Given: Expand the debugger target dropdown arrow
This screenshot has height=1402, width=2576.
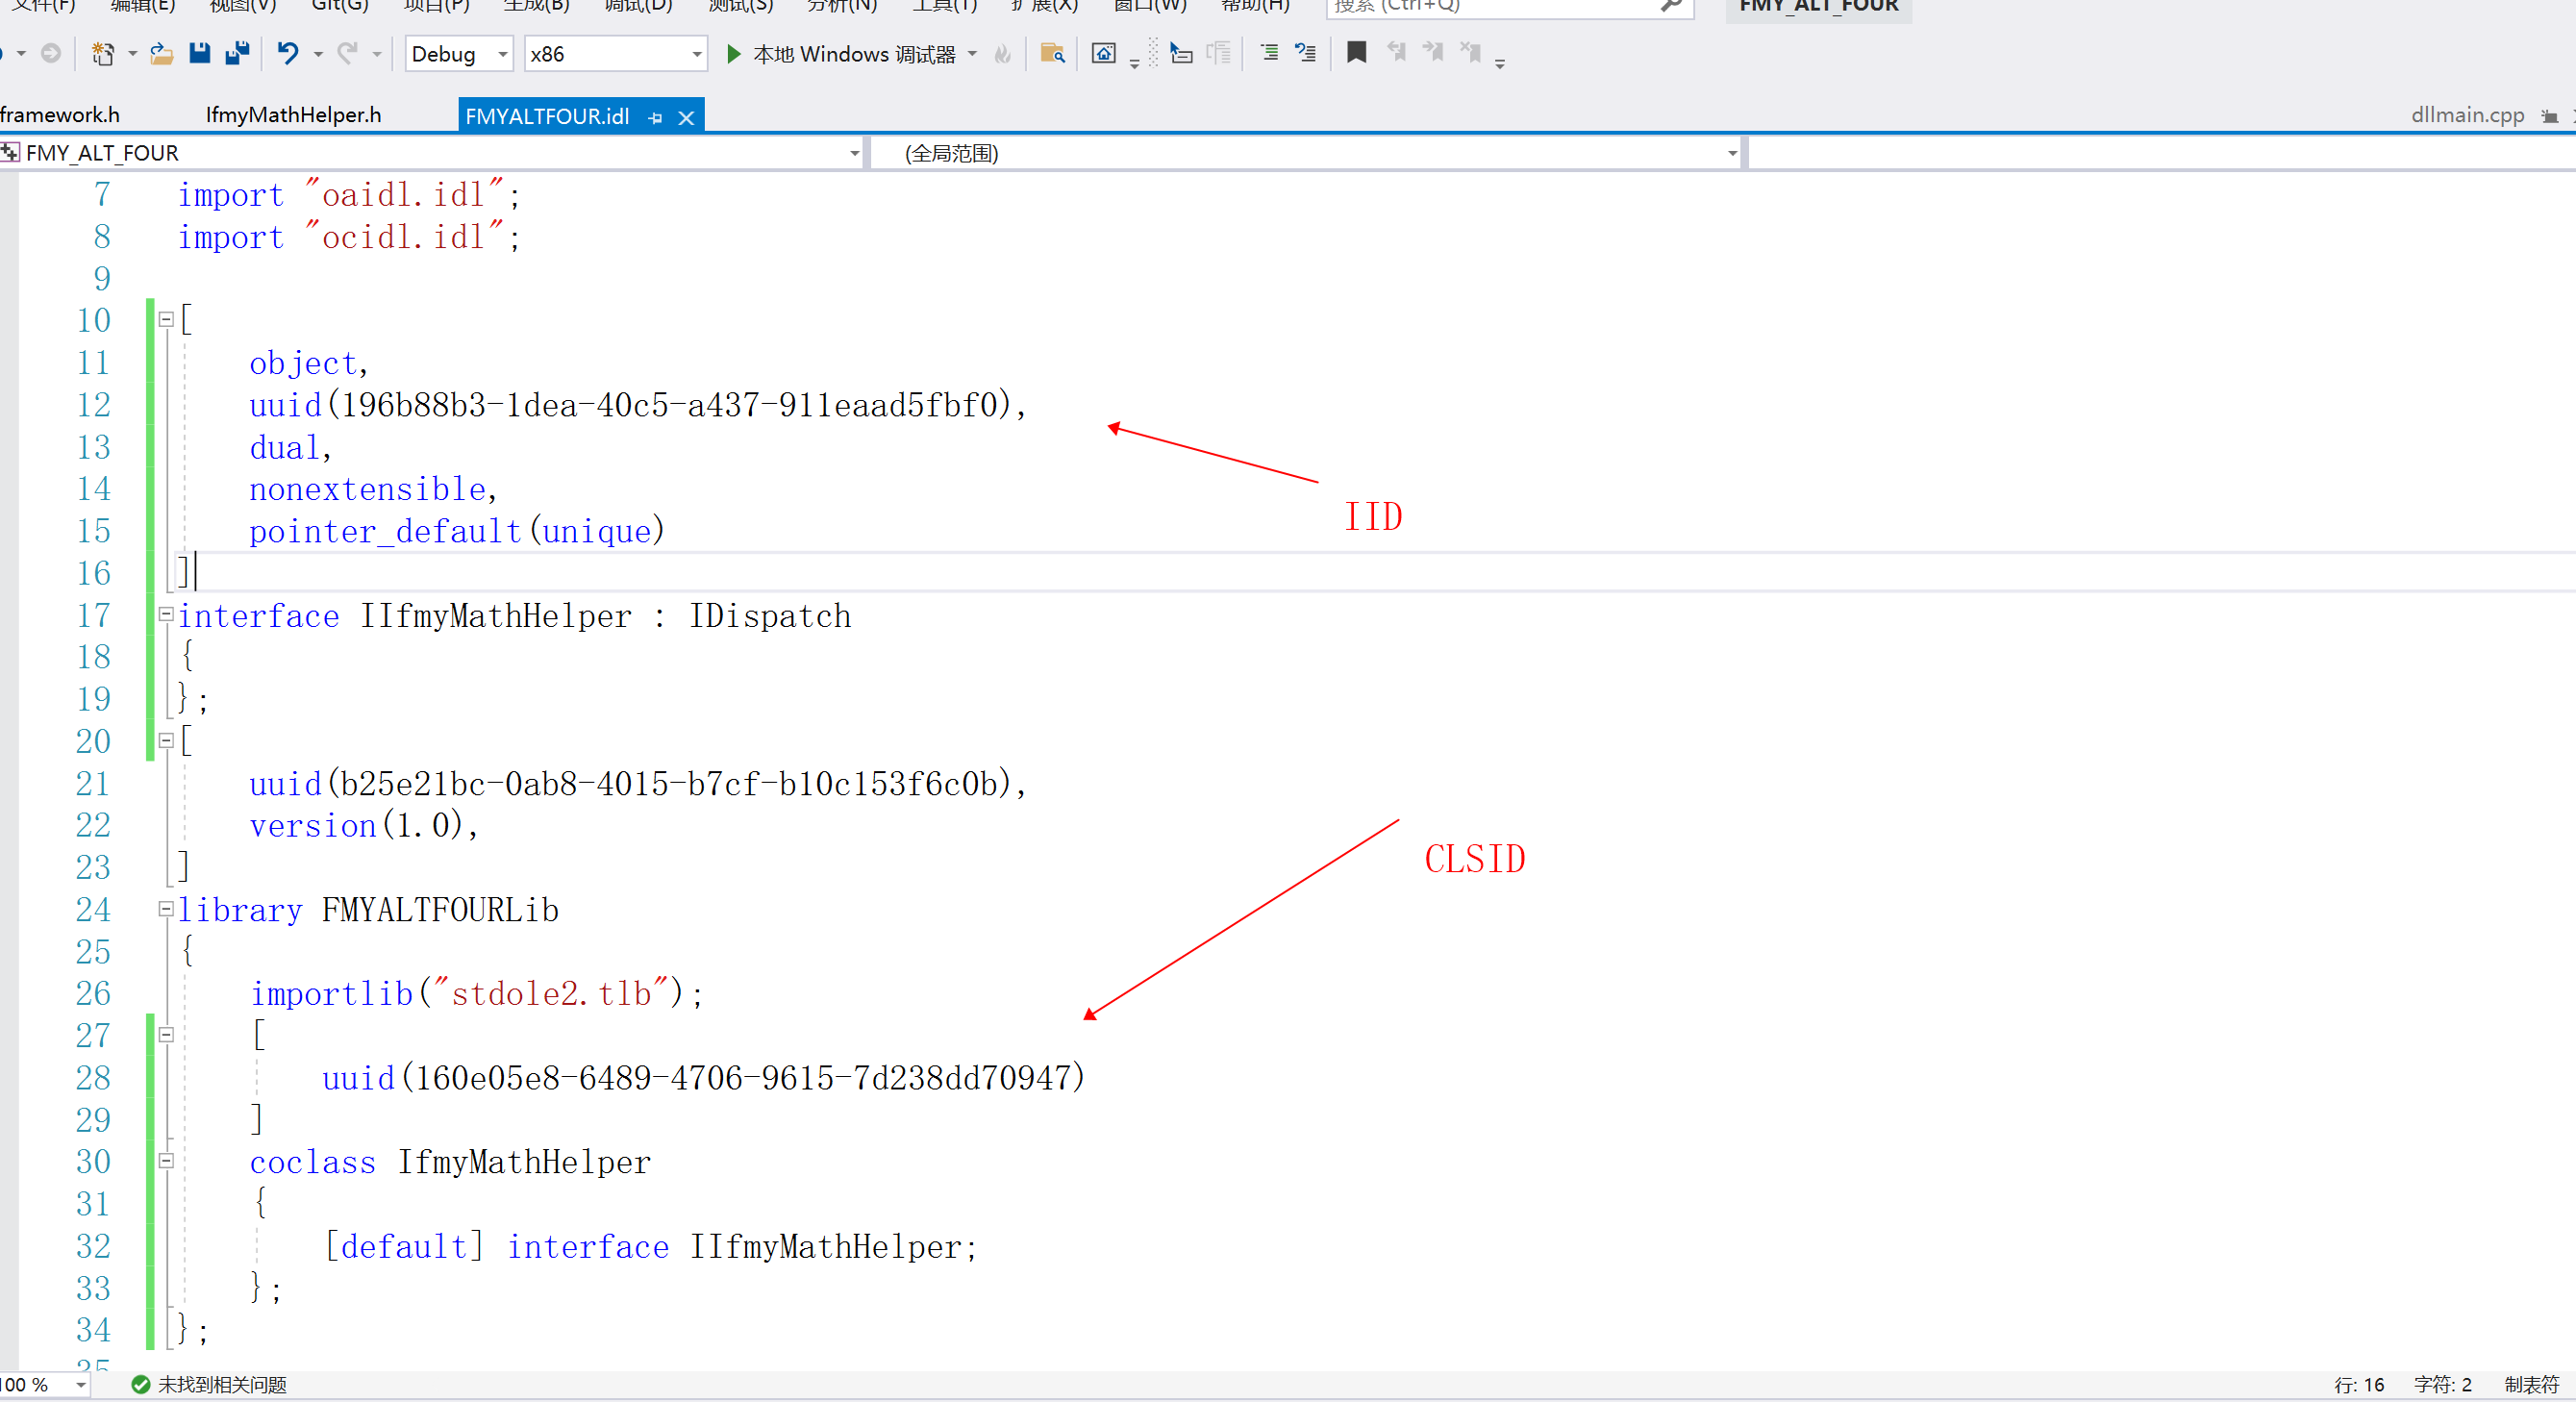Looking at the screenshot, I should click(x=972, y=54).
